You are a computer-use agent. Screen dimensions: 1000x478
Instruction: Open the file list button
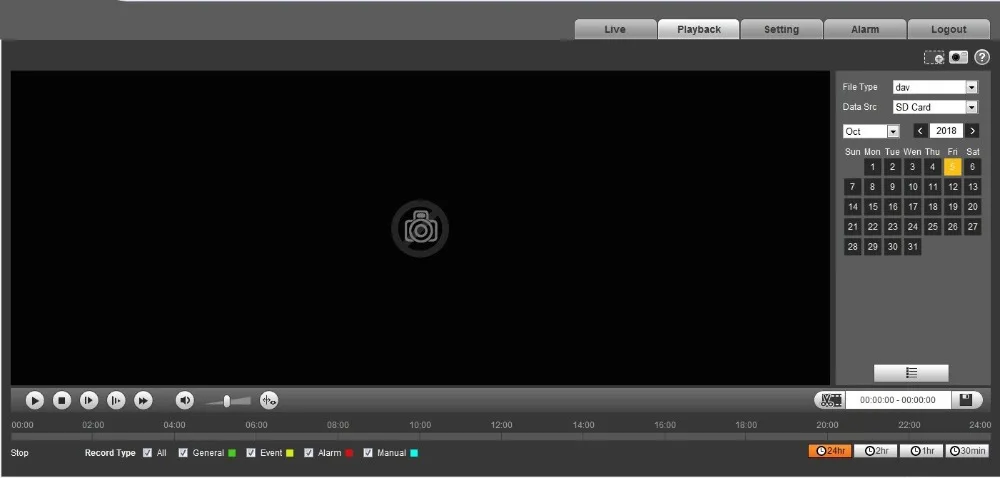[x=911, y=373]
